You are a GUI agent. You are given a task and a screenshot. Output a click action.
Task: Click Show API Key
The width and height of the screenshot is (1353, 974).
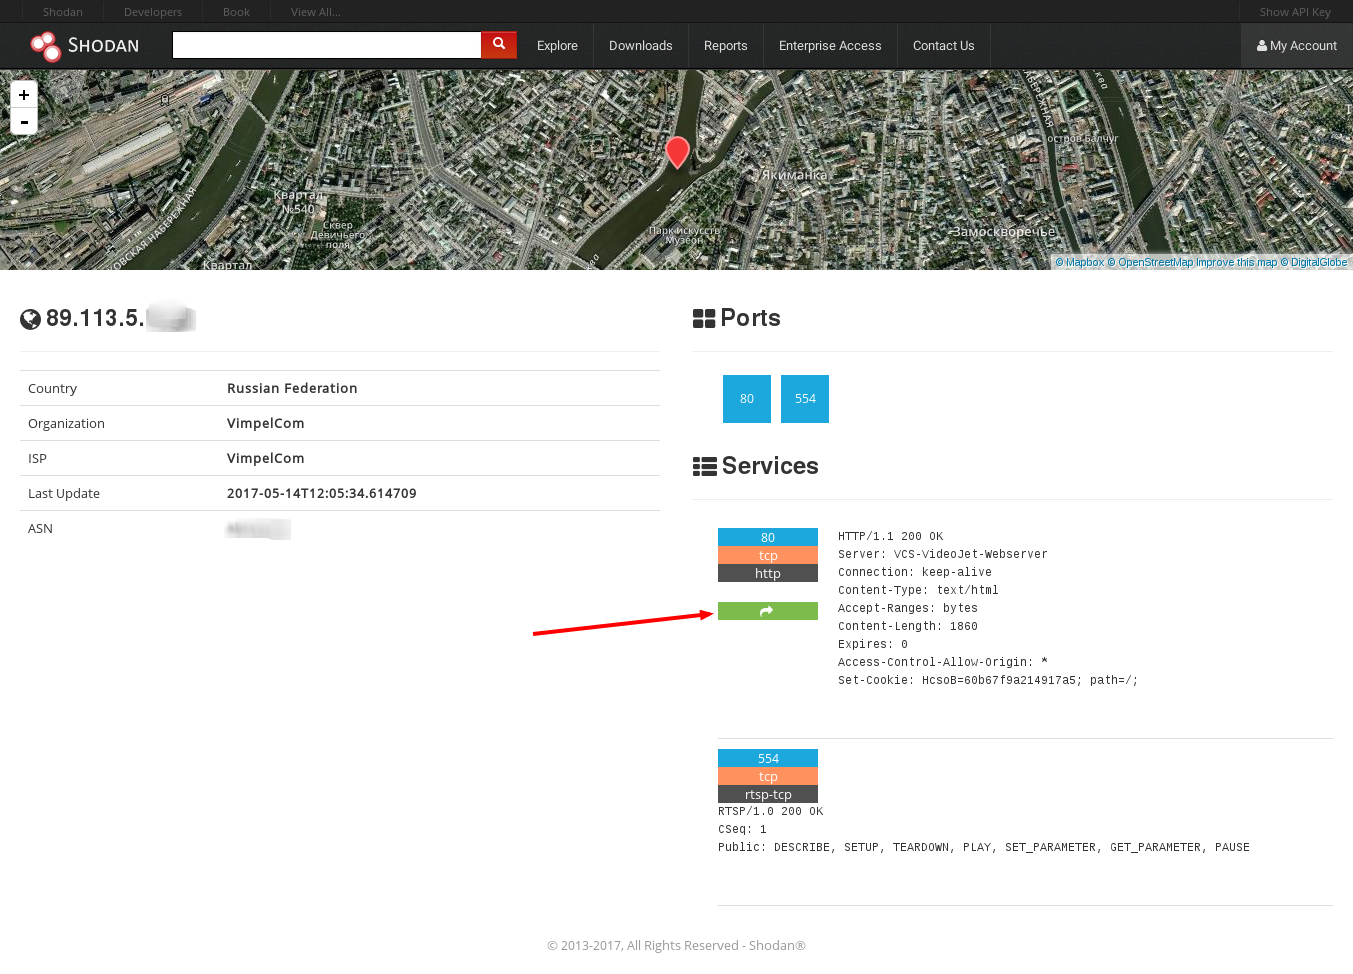point(1295,12)
